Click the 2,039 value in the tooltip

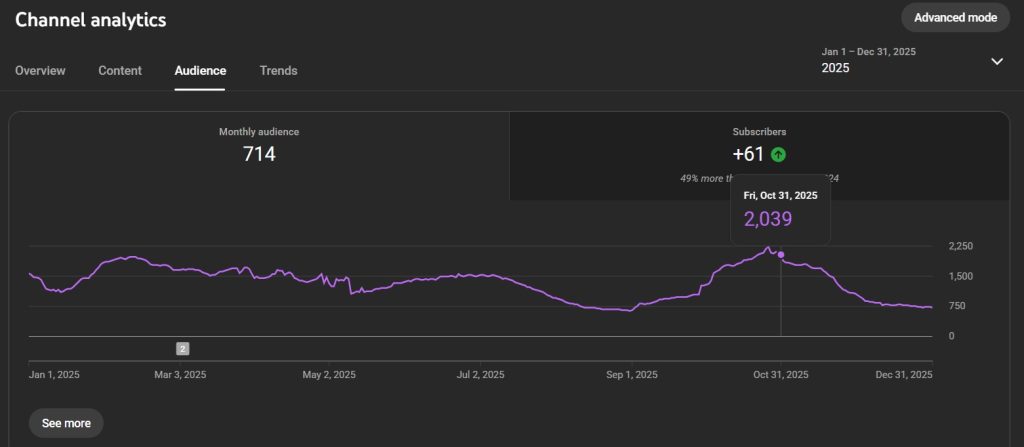click(767, 220)
